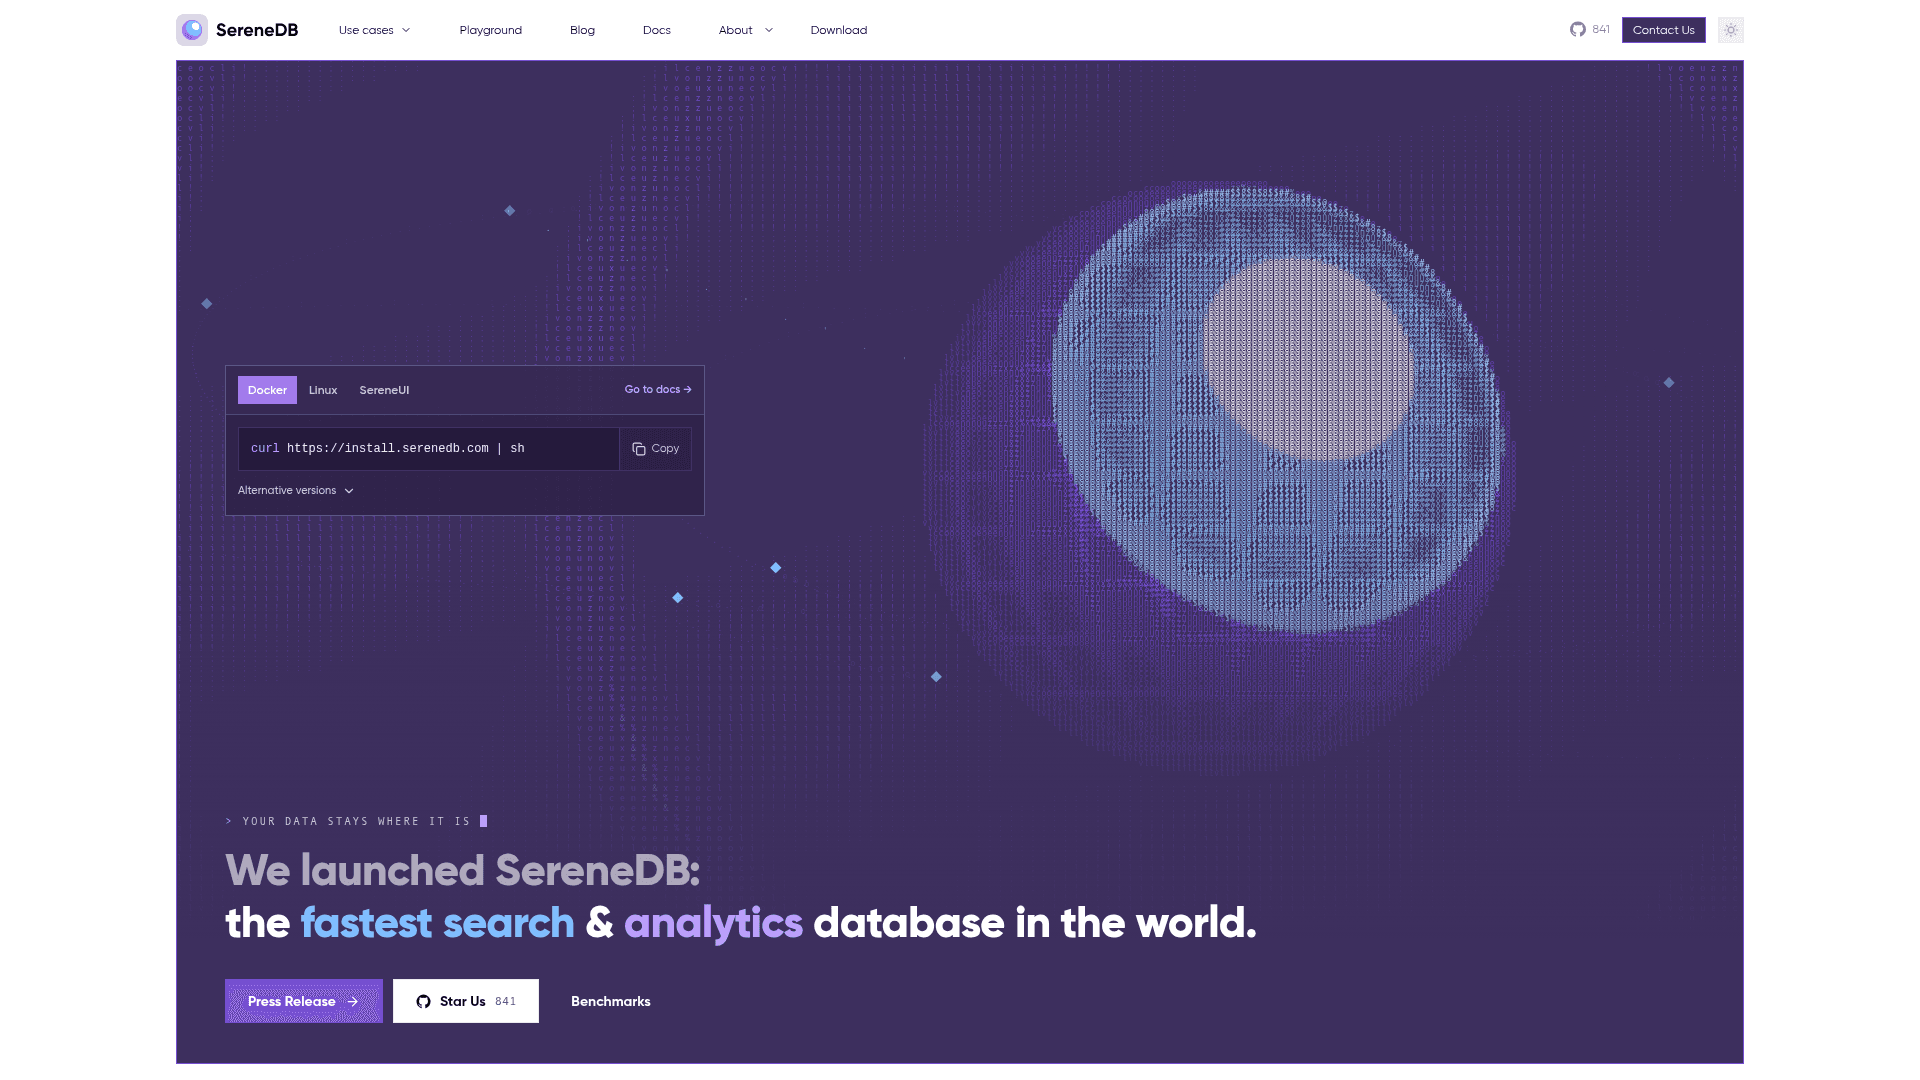Click the header GitHub star count 841
The image size is (1920, 1080).
click(1601, 30)
